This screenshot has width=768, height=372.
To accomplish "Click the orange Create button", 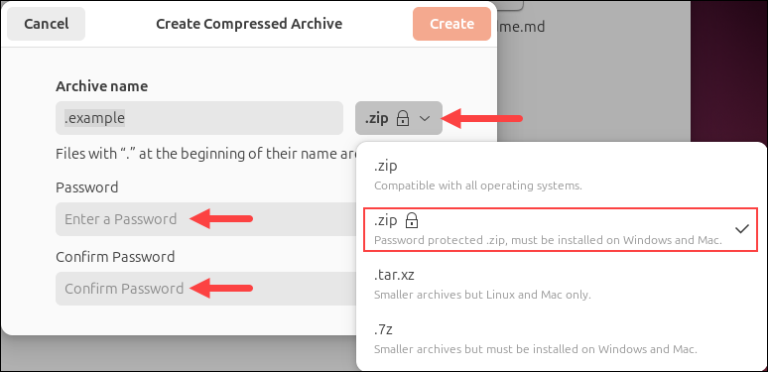I will 452,23.
